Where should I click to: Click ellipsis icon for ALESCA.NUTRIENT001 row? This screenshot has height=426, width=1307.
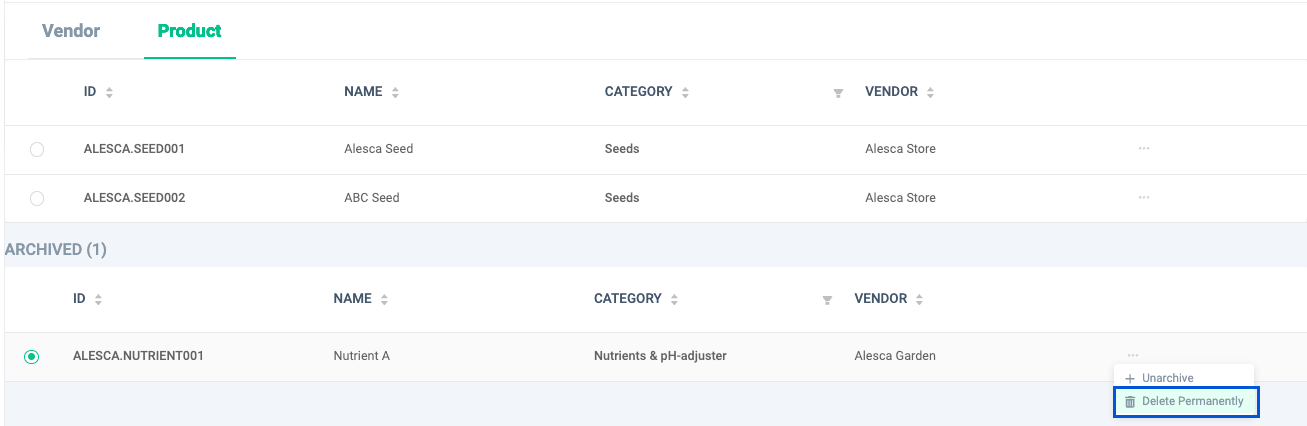click(1132, 355)
